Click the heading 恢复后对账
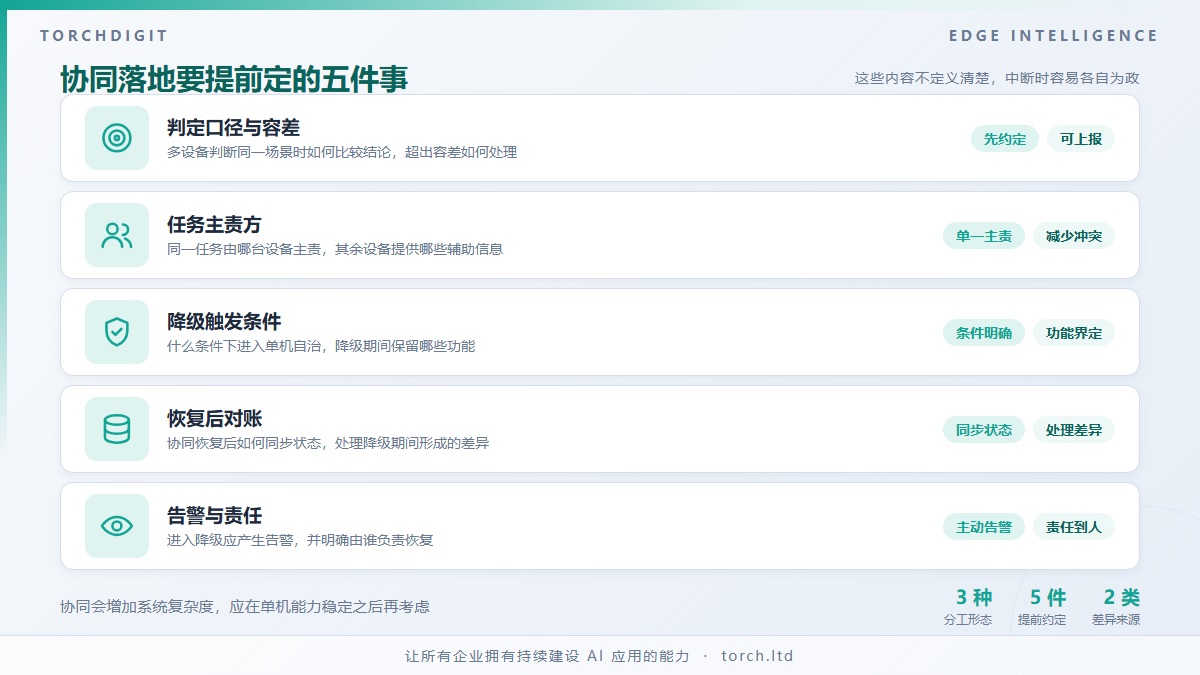Viewport: 1200px width, 675px height. 214,419
